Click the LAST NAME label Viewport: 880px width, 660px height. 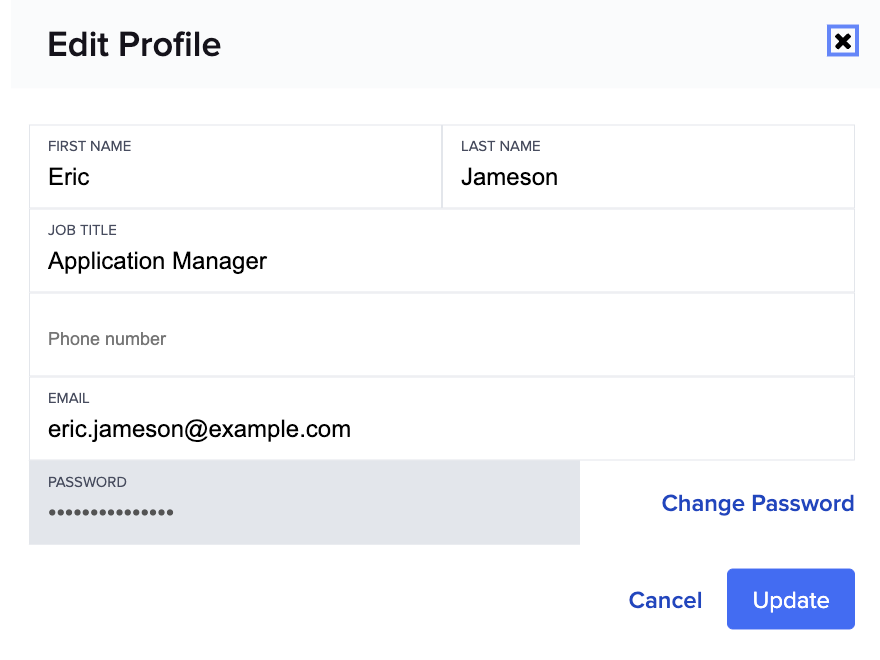[500, 146]
